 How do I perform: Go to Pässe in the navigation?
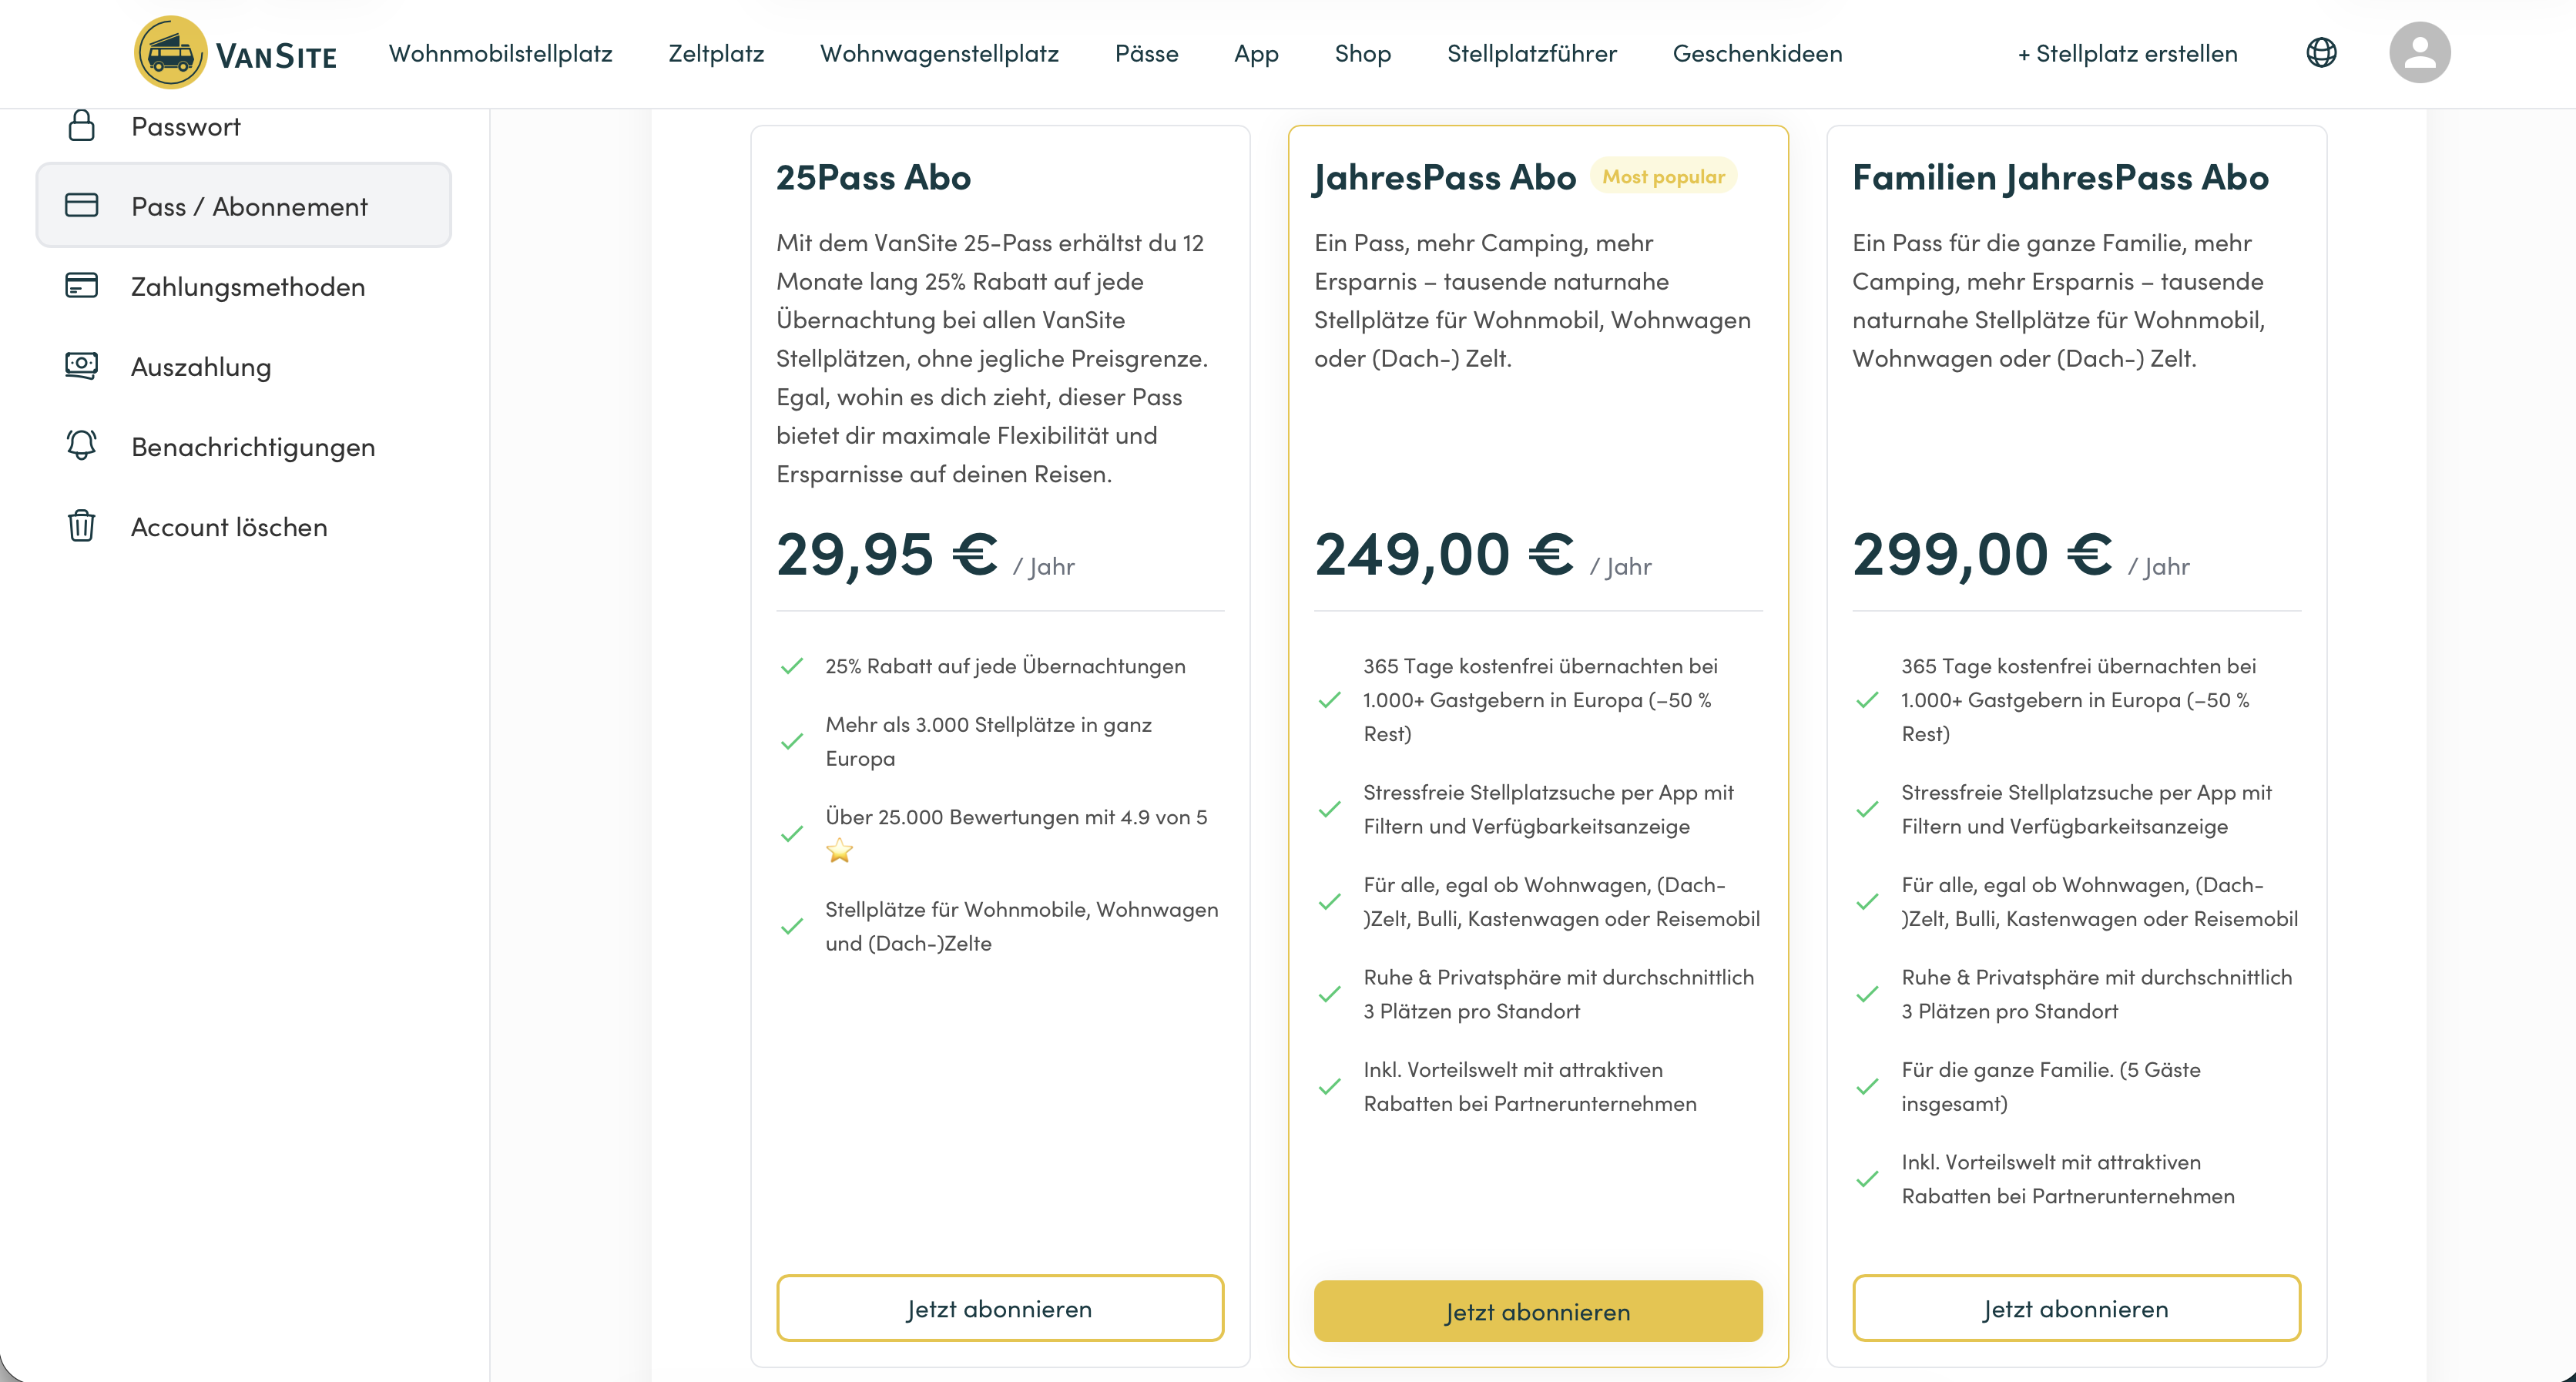(x=1146, y=54)
